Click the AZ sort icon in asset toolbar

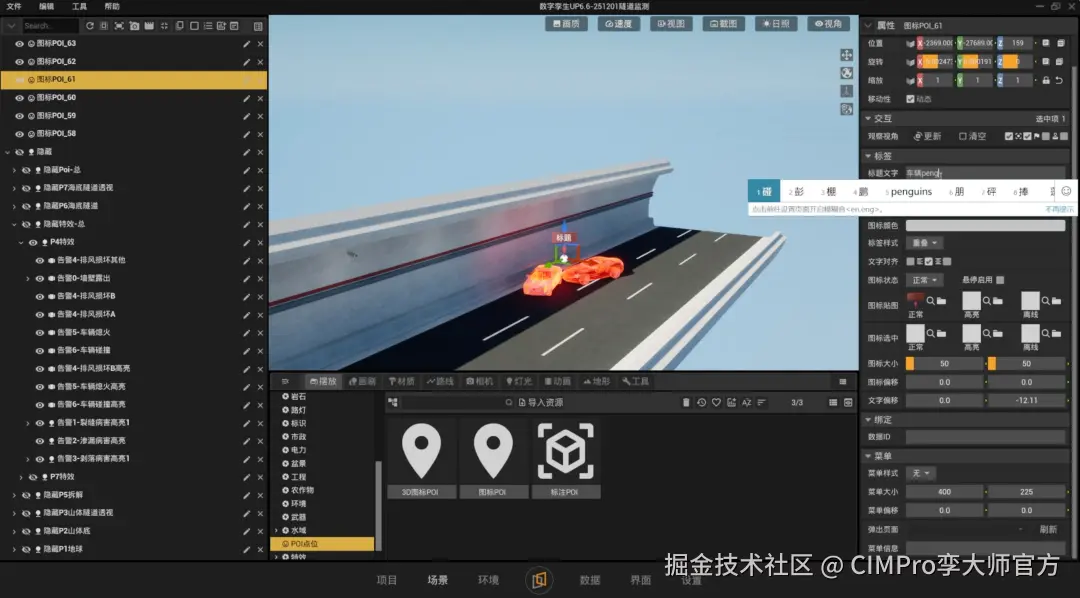pos(747,402)
